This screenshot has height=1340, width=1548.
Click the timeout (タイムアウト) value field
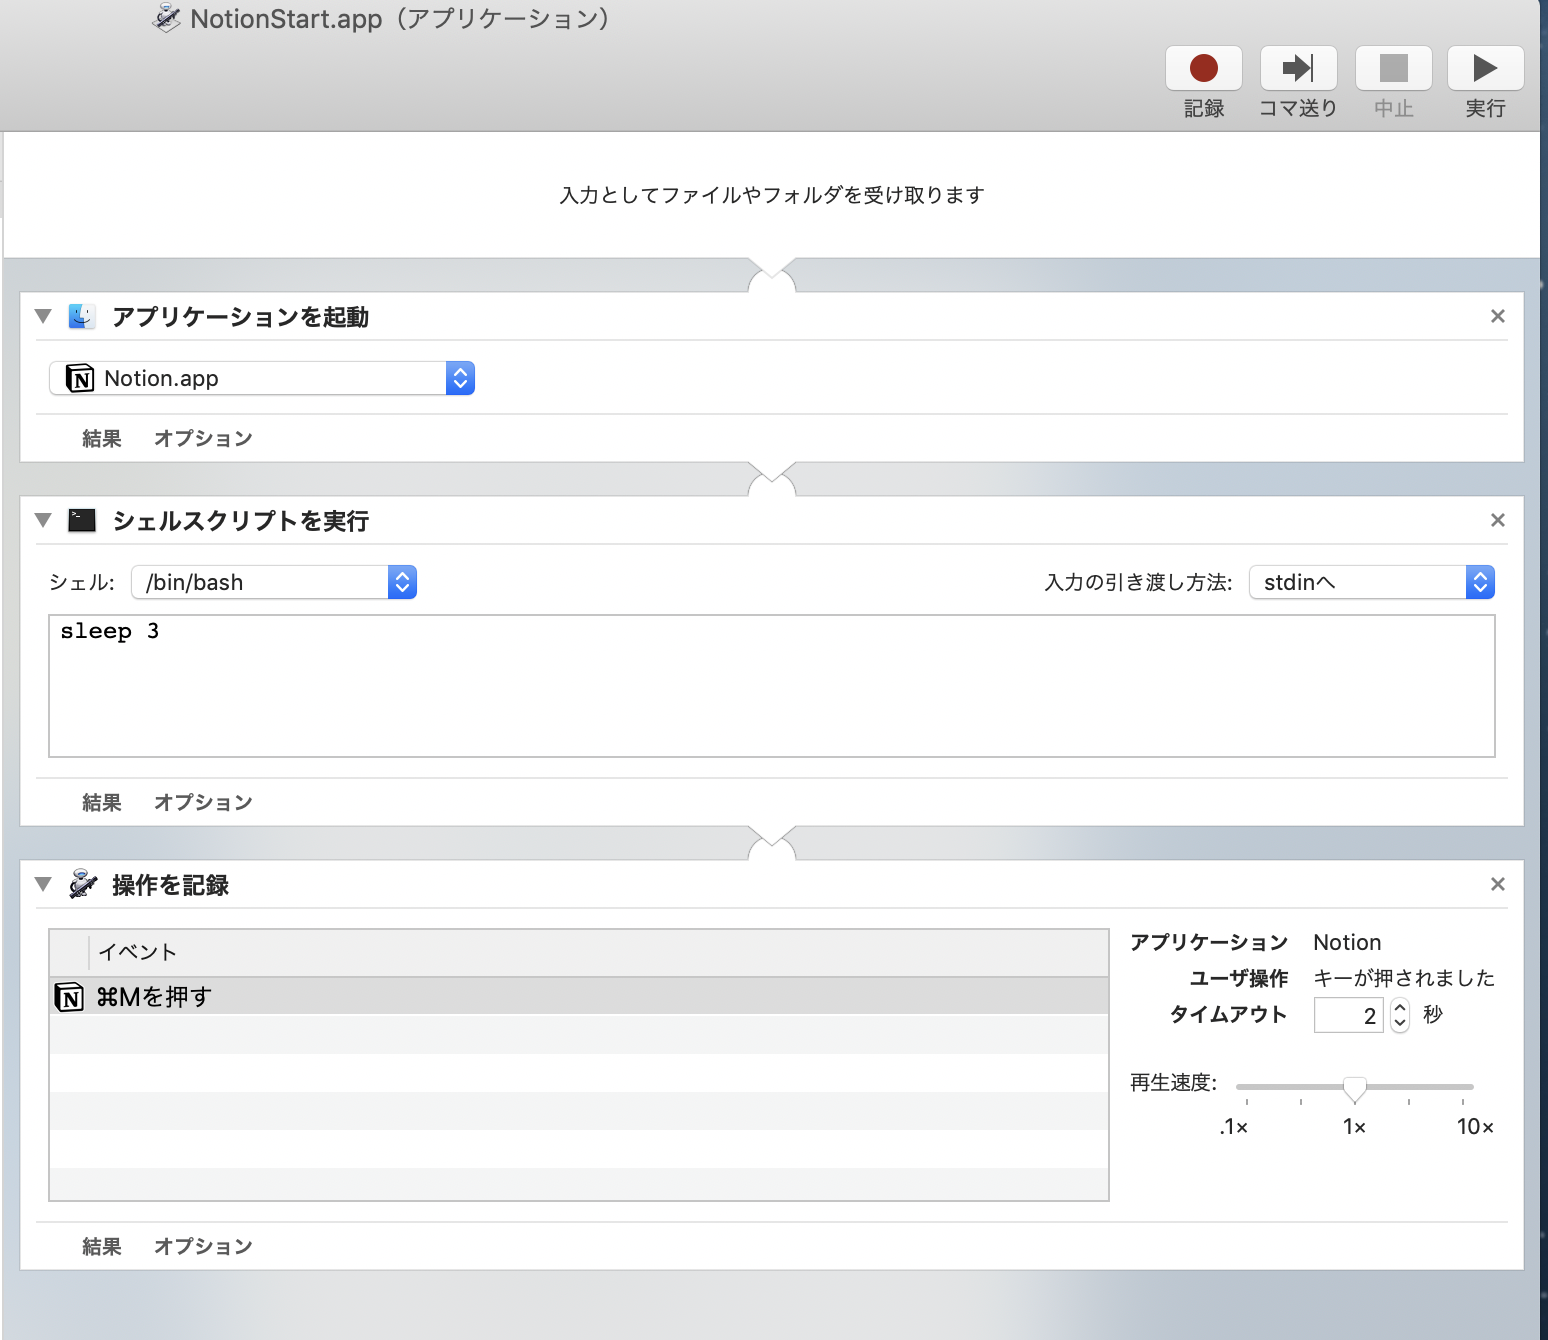(x=1348, y=1015)
